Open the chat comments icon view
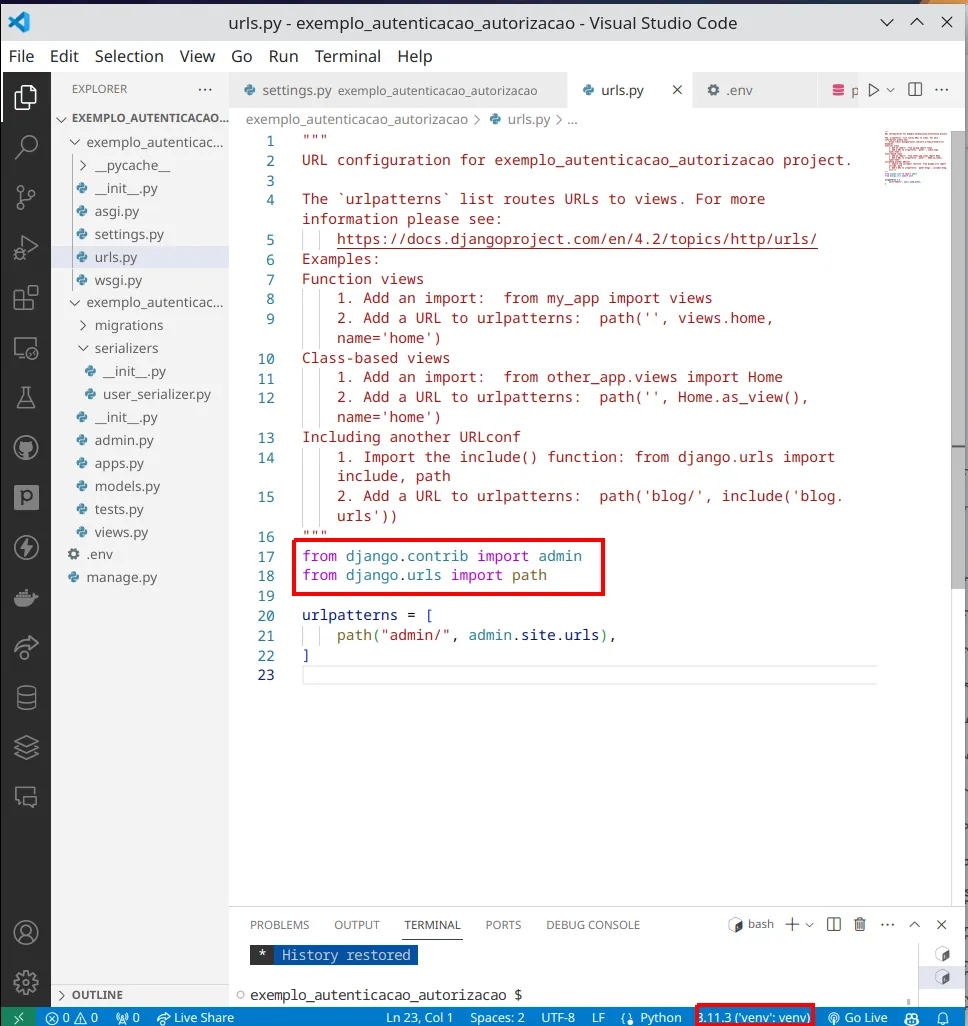 coord(26,797)
